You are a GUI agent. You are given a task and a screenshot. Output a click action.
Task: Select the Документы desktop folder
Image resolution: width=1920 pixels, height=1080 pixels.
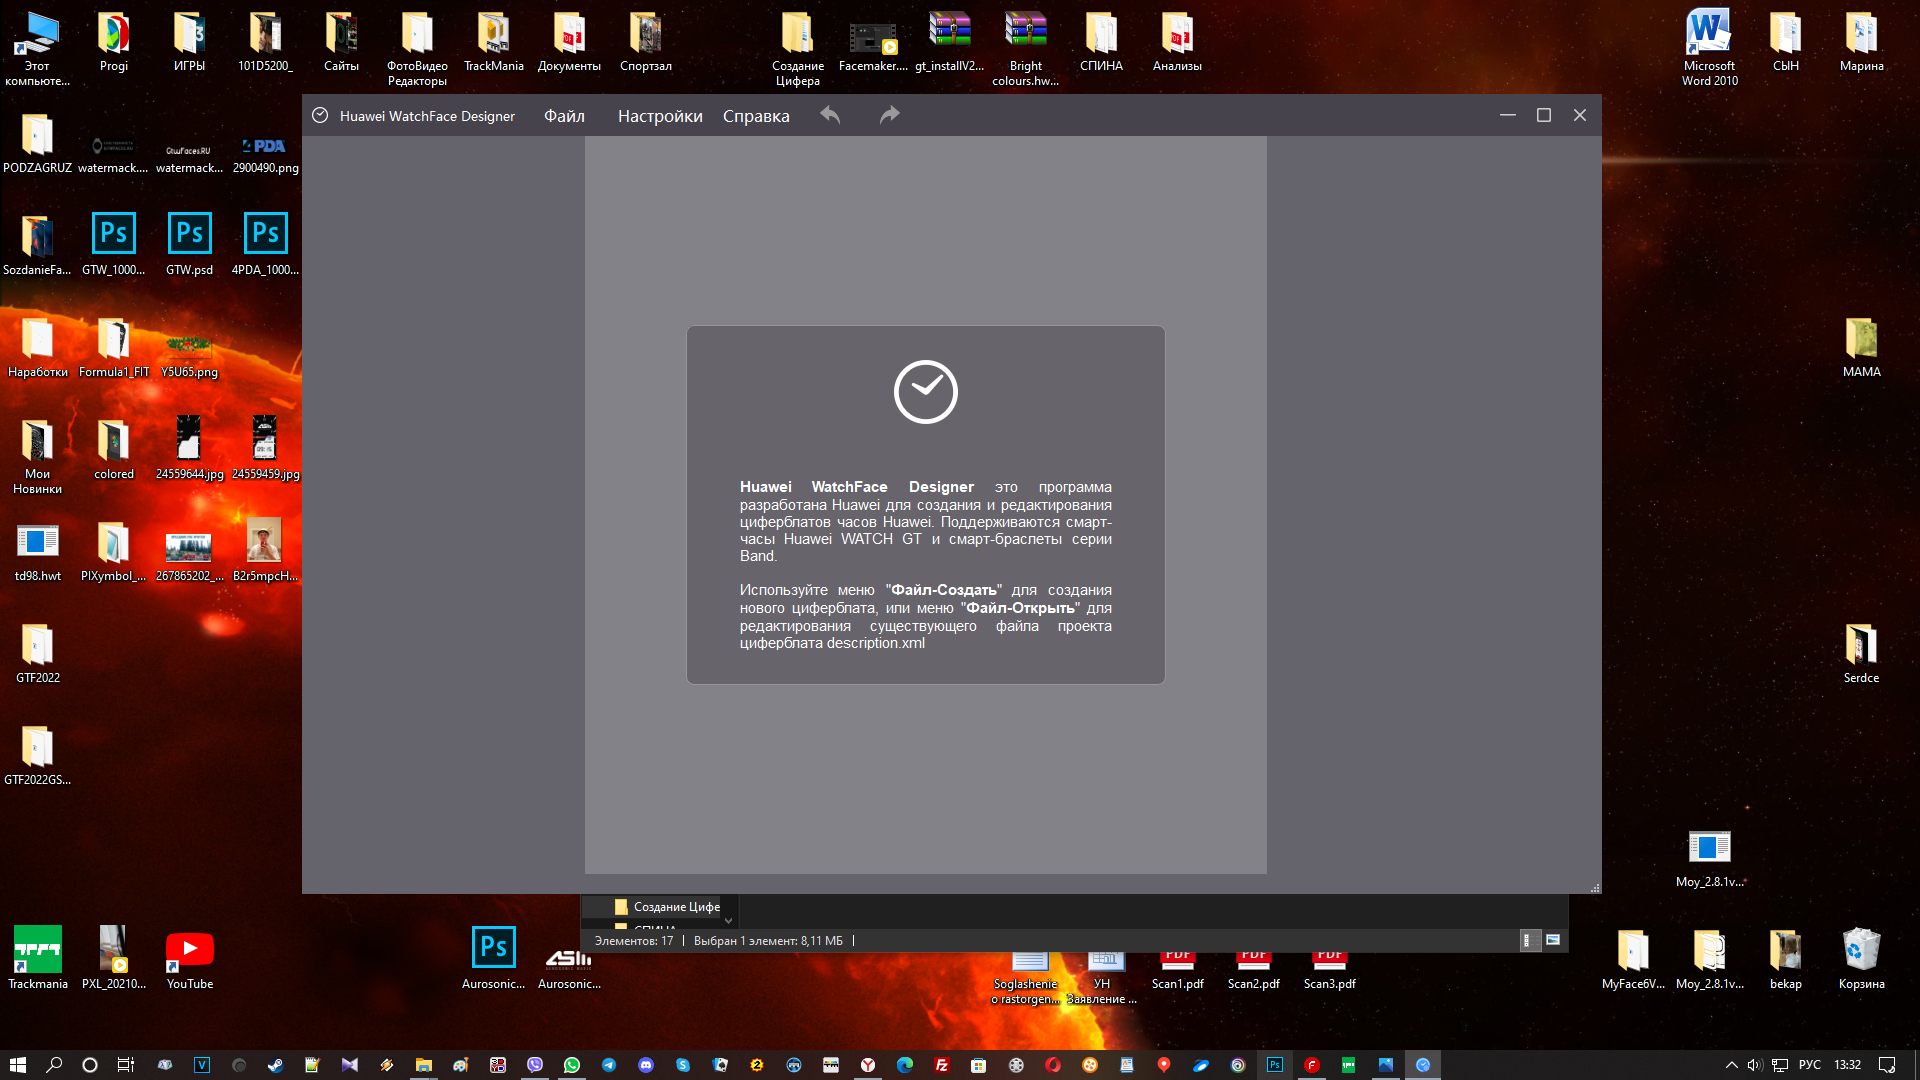pos(569,42)
